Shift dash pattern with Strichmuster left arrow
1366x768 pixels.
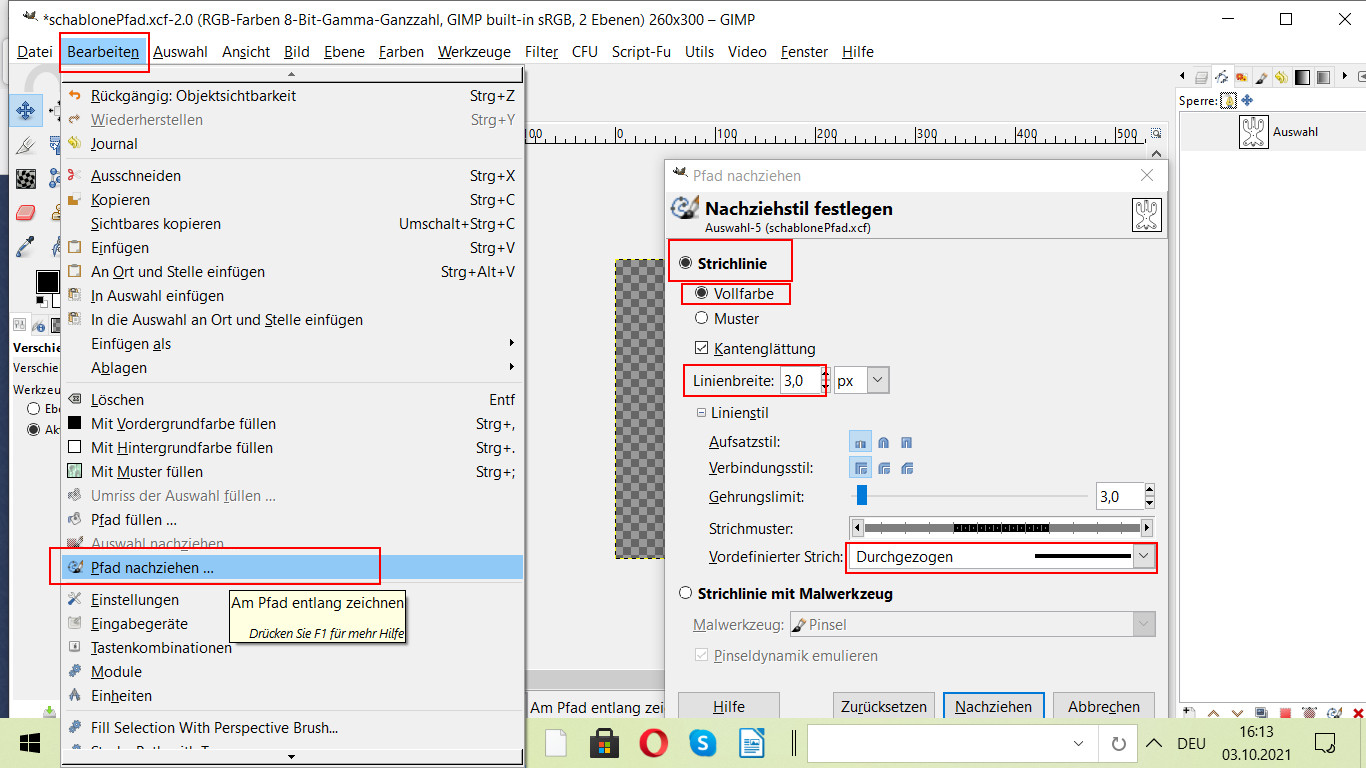(856, 528)
